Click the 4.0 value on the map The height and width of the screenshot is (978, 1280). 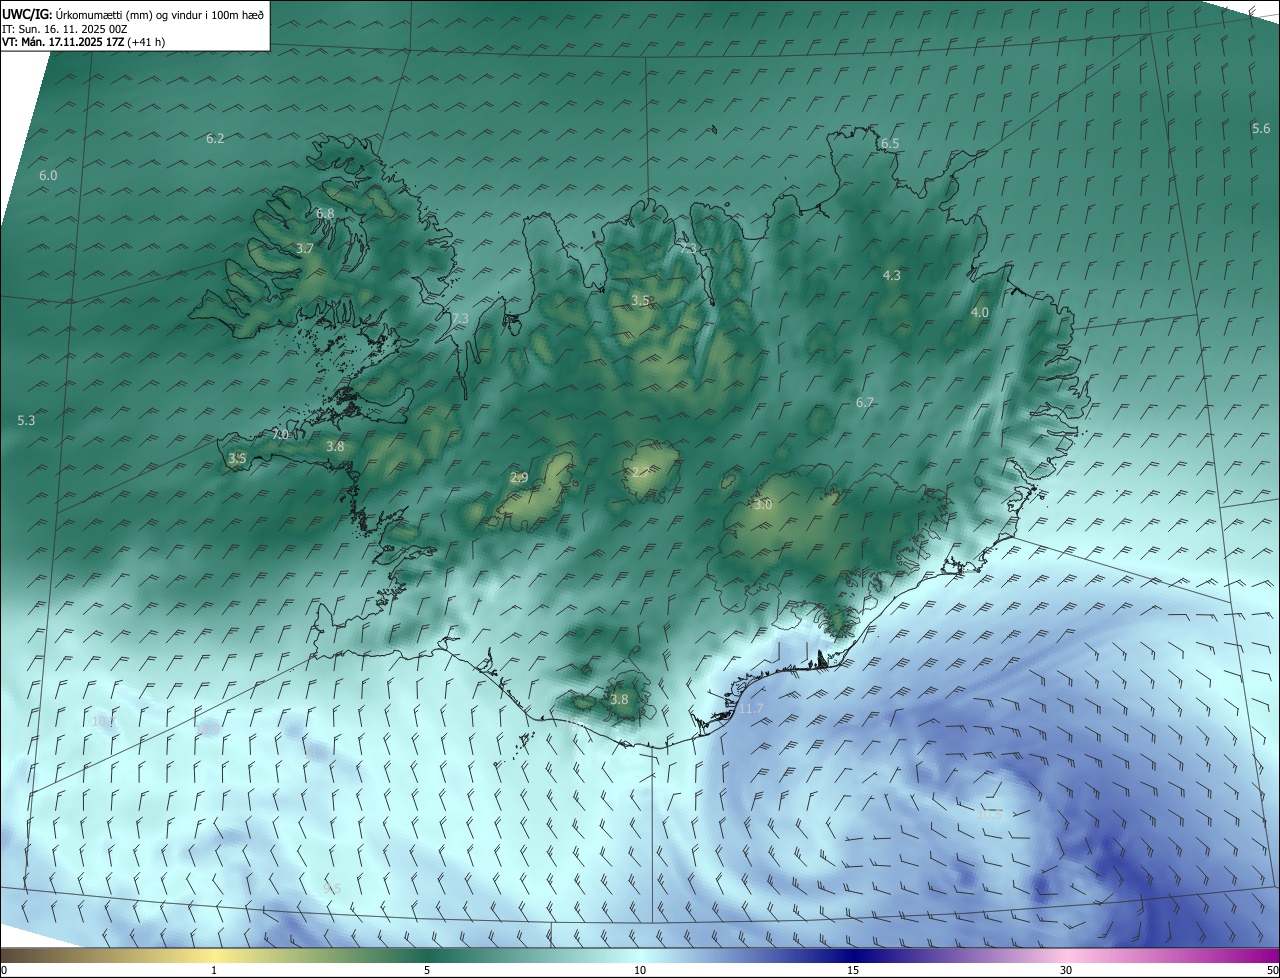coord(980,312)
